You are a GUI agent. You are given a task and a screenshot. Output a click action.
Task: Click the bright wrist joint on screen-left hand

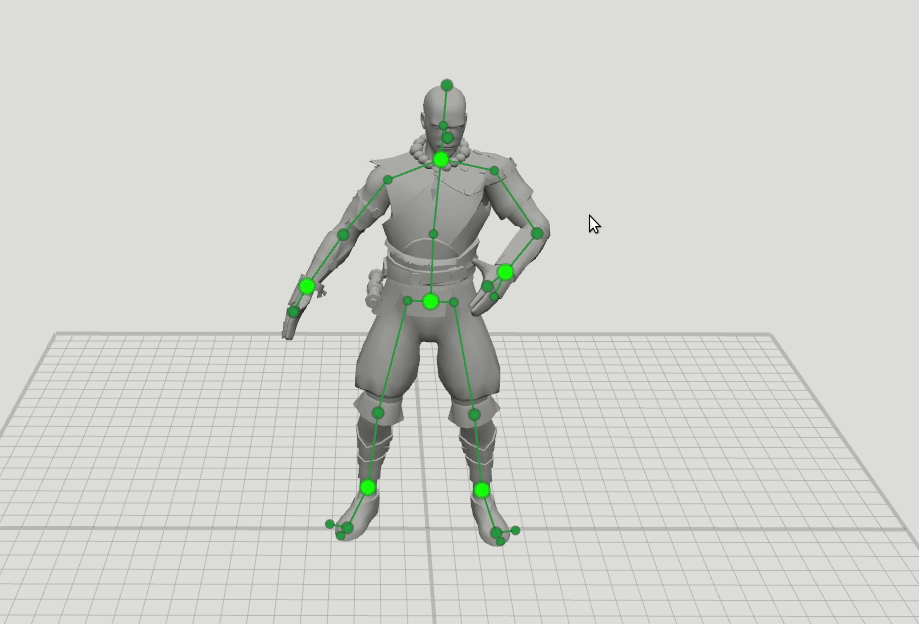click(307, 286)
